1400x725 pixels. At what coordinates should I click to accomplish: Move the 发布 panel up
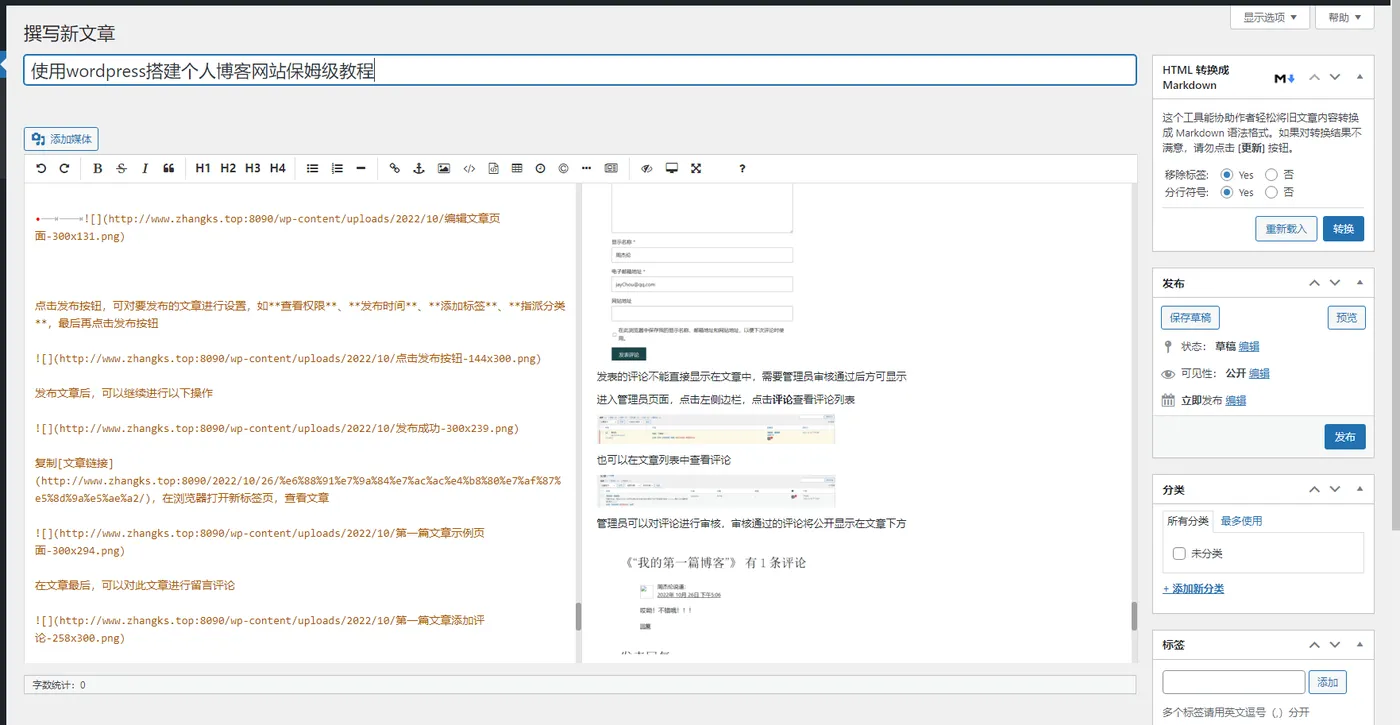click(x=1315, y=283)
